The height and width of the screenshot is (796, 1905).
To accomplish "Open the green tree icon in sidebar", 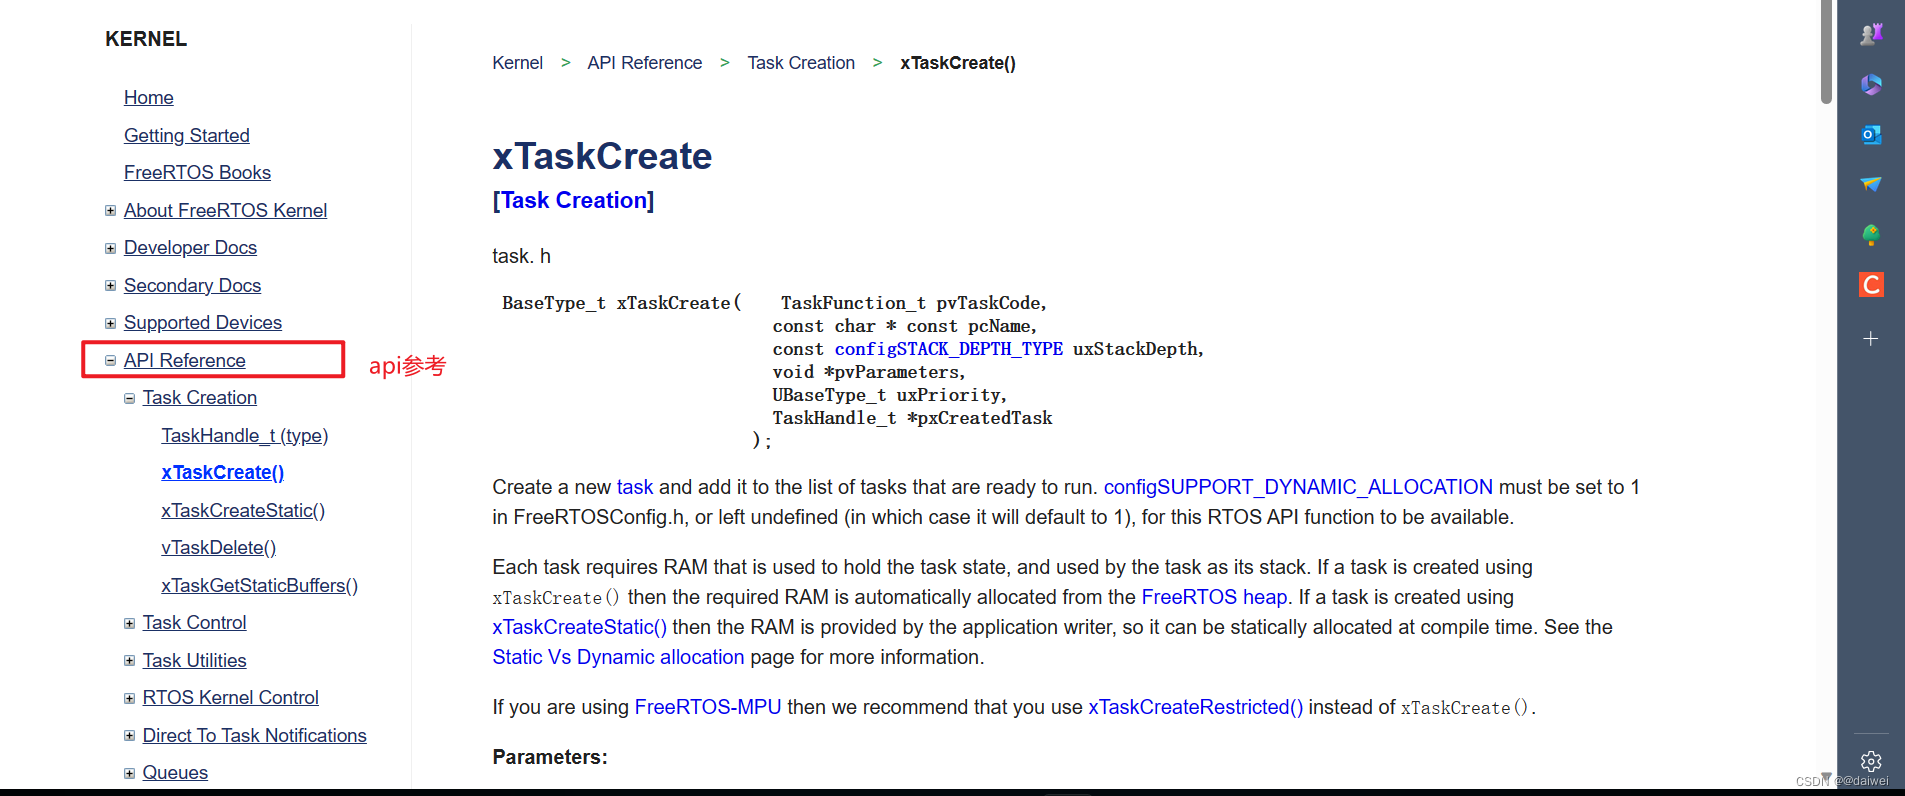I will [x=1871, y=235].
